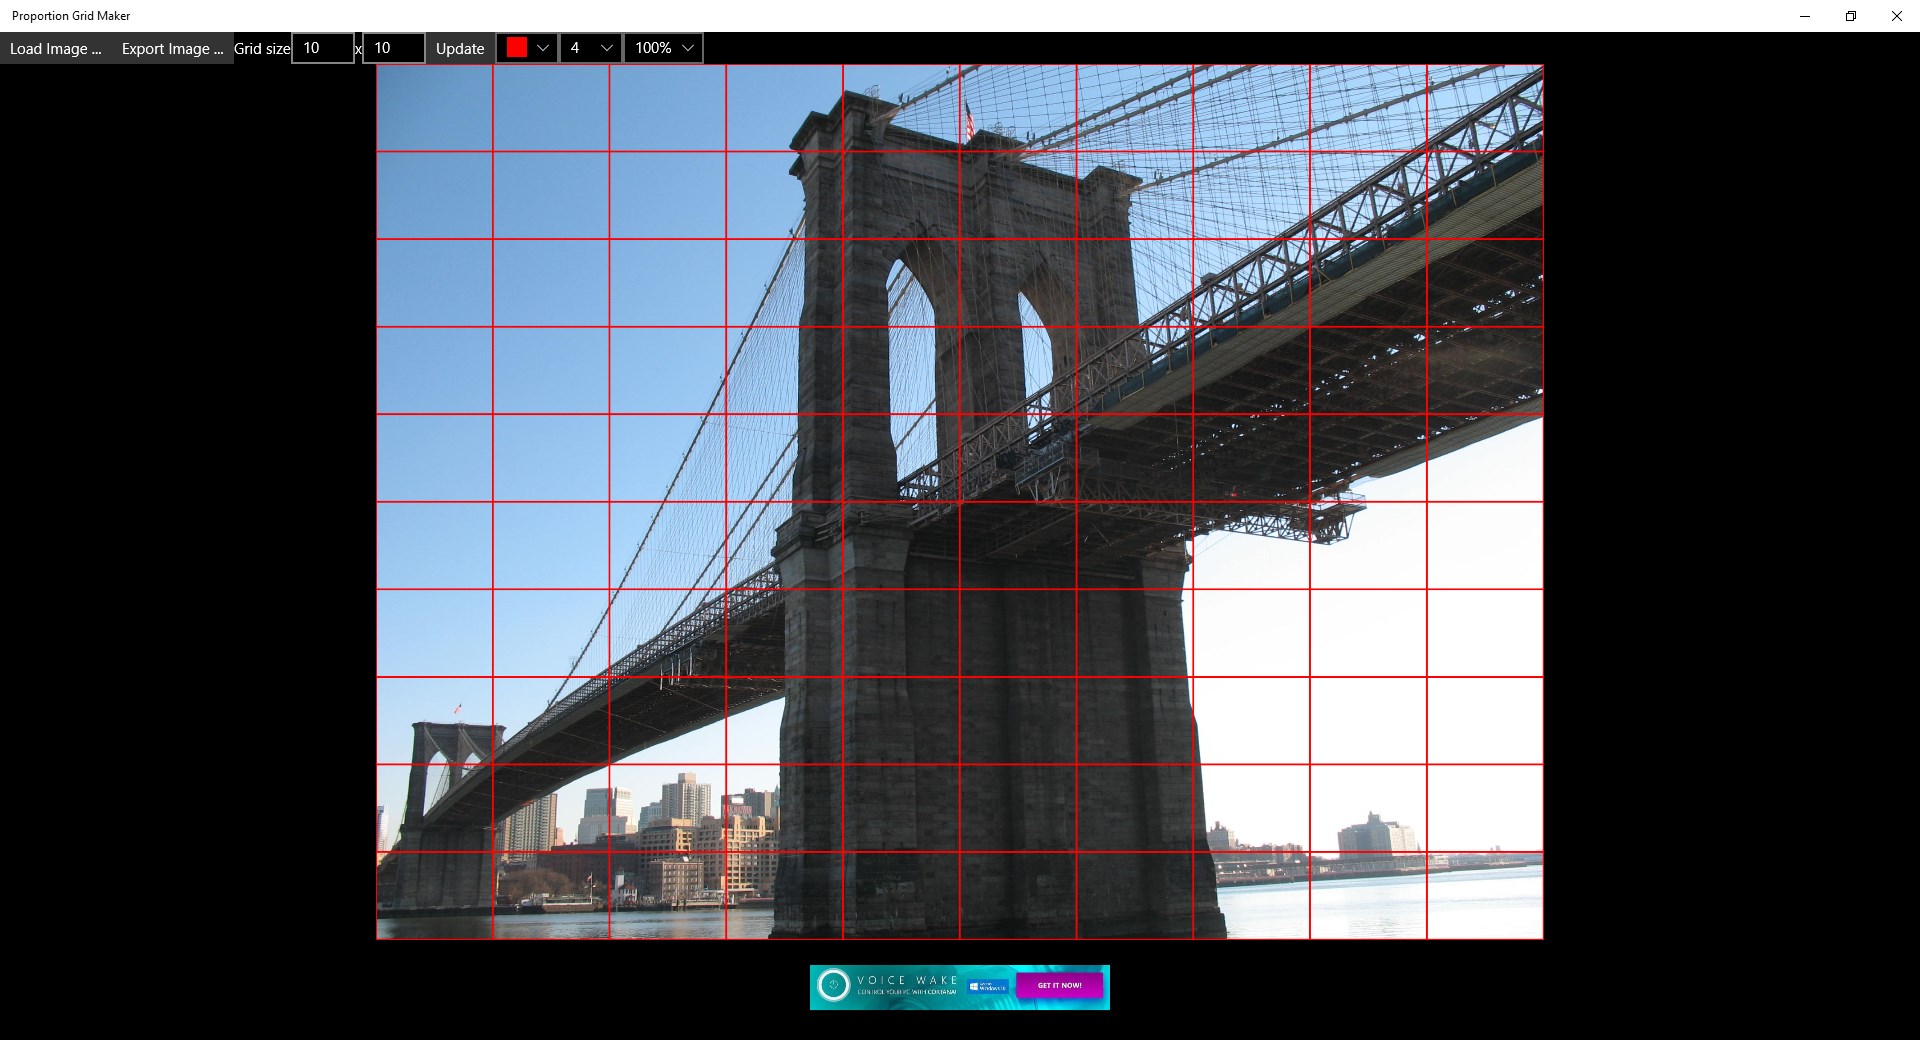Click the Proportion Grid Maker title text
1920x1040 pixels.
(x=70, y=15)
